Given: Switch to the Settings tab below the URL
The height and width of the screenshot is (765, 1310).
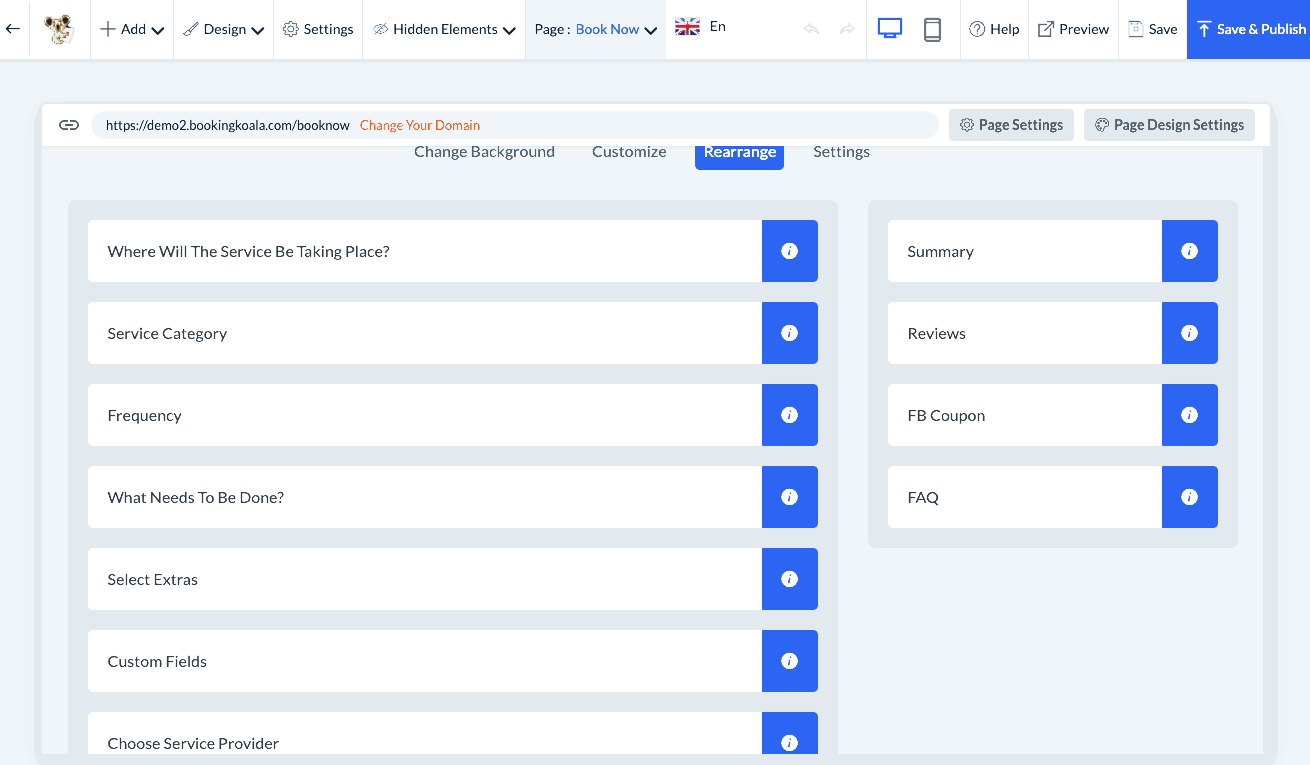Looking at the screenshot, I should pyautogui.click(x=841, y=152).
